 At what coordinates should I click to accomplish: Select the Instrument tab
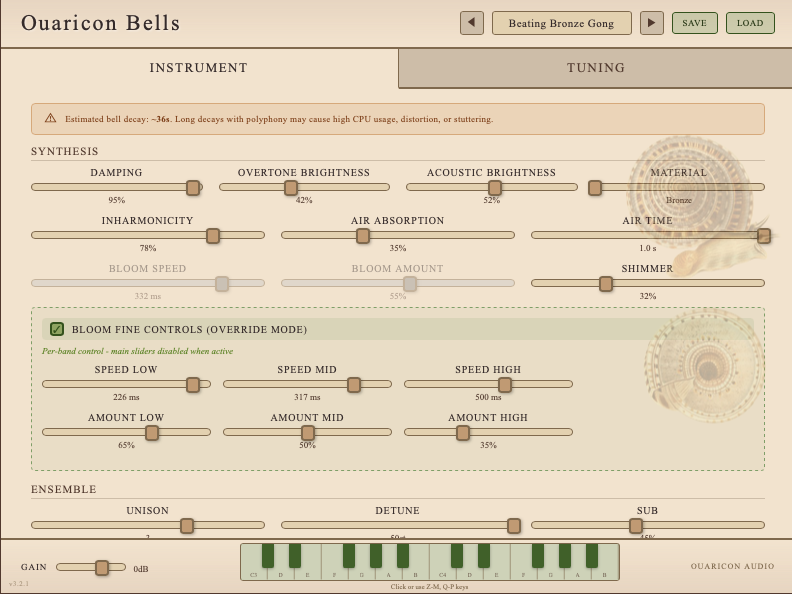(198, 68)
